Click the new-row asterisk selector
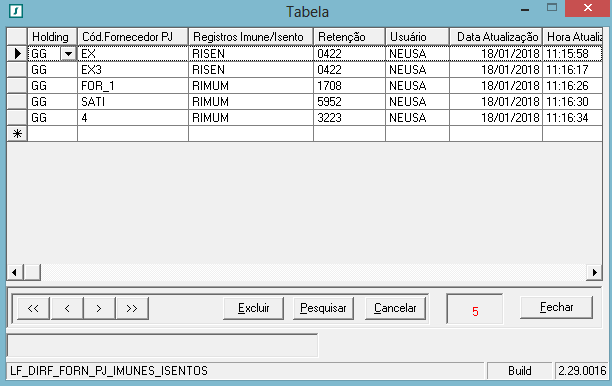 (17, 134)
